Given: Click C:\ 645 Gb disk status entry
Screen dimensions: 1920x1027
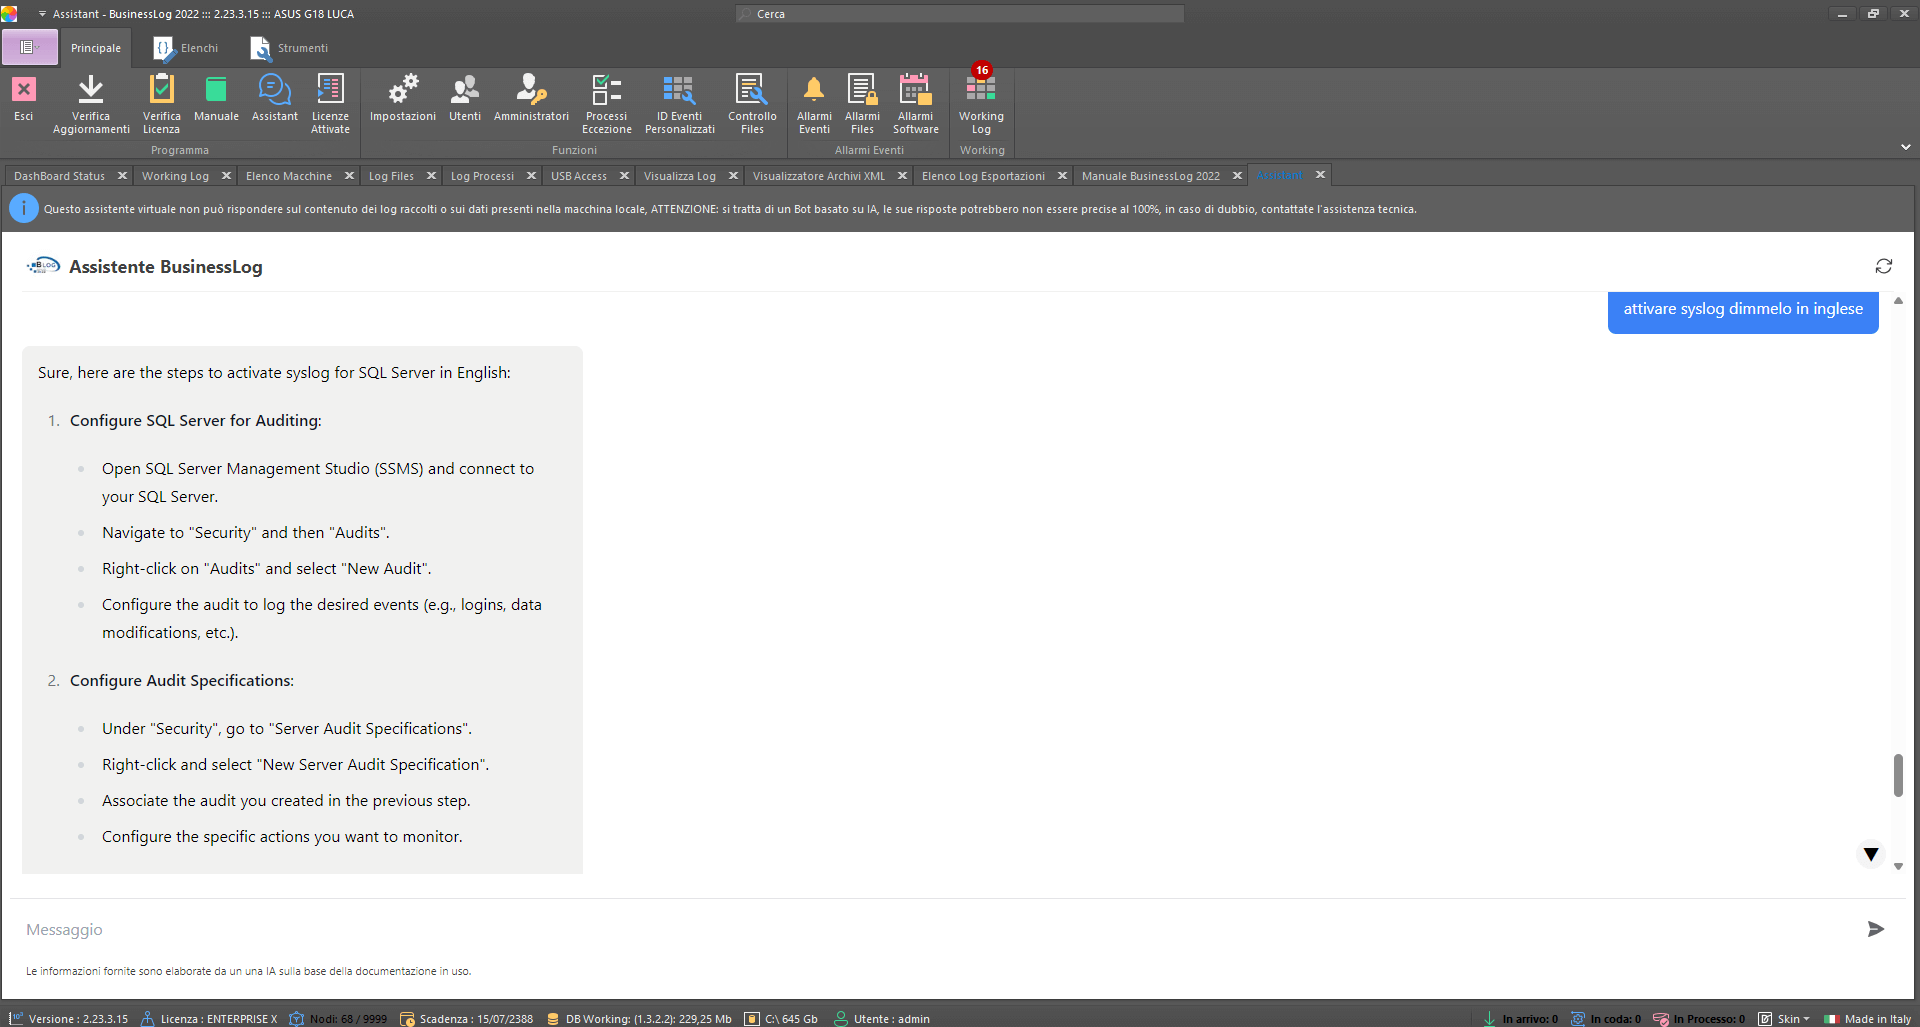Looking at the screenshot, I should point(781,1018).
